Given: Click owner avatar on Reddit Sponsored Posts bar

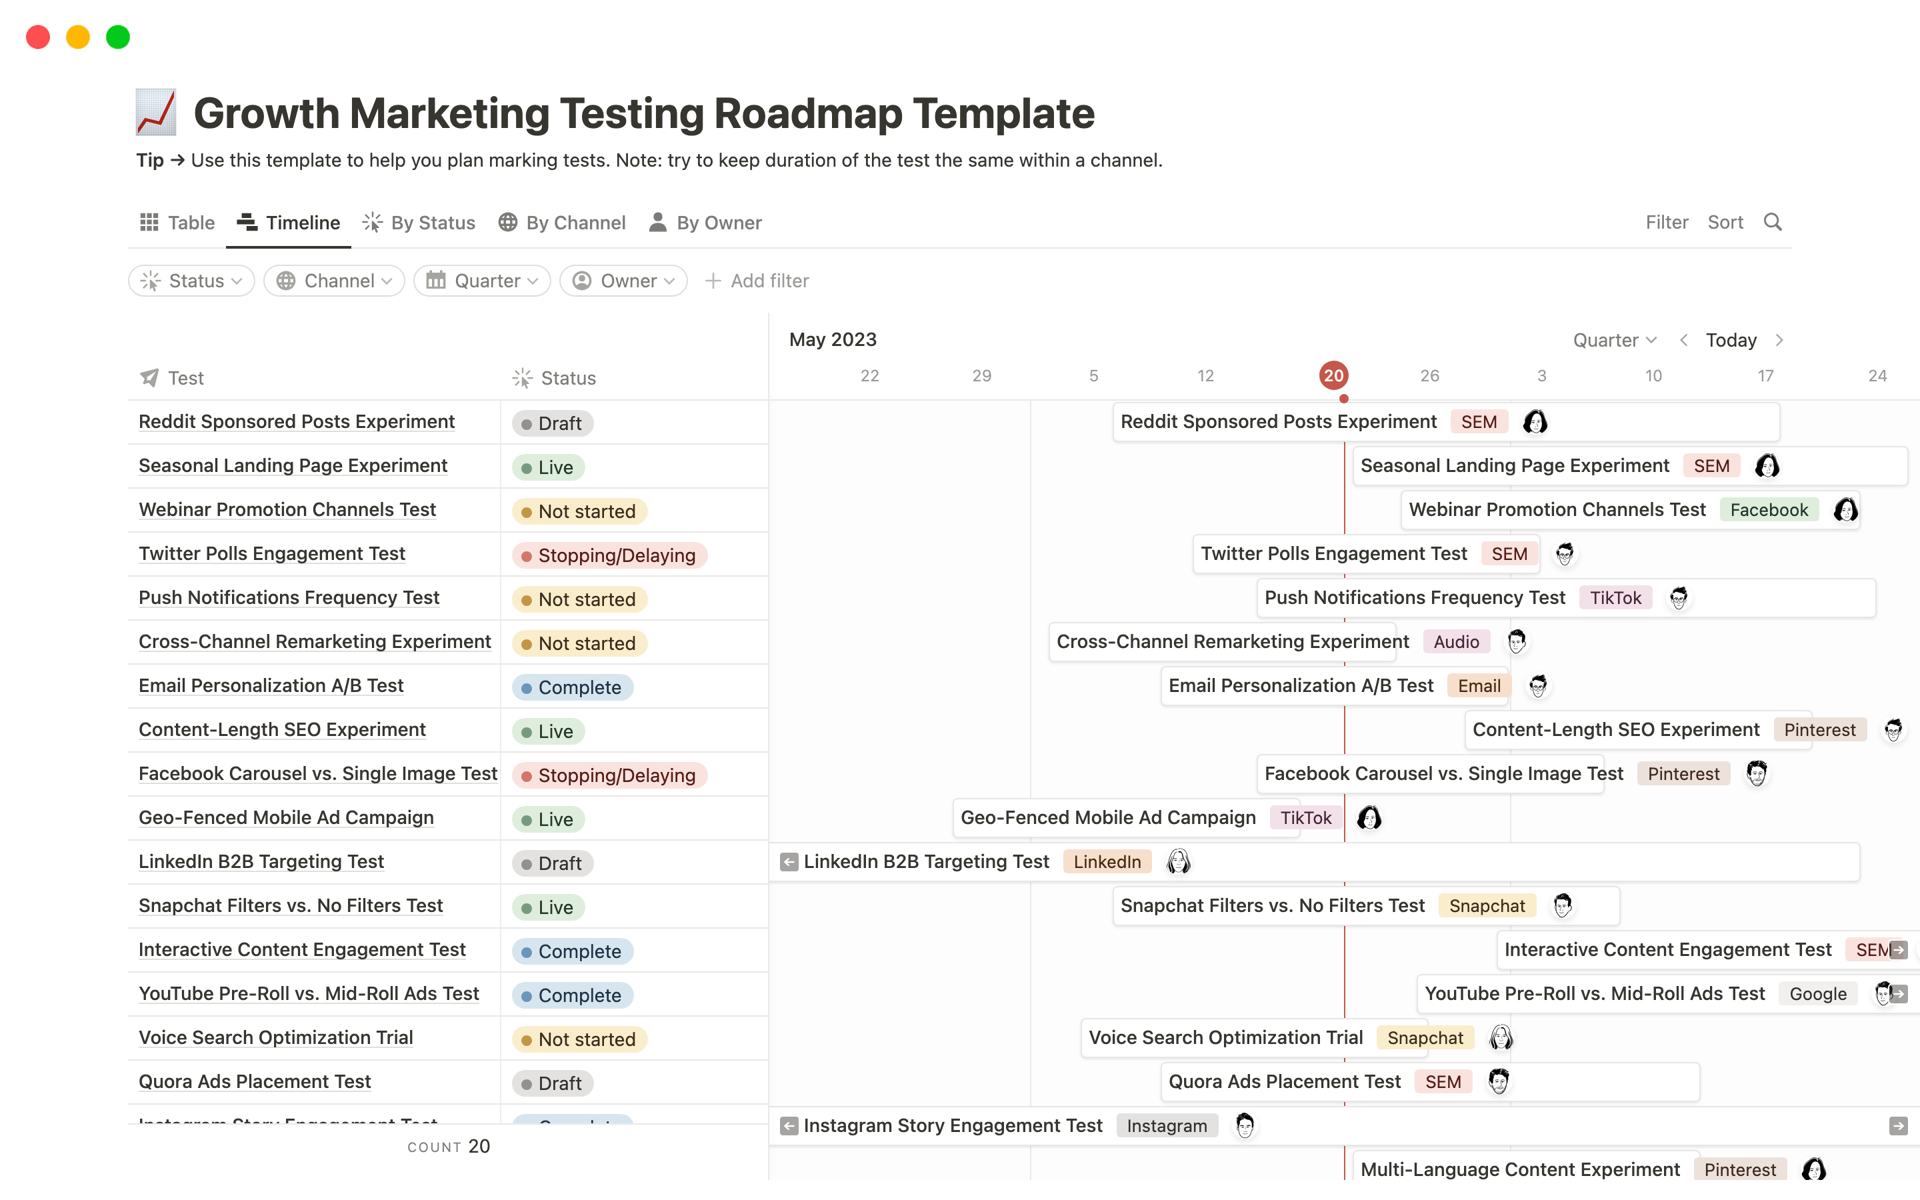Looking at the screenshot, I should pos(1535,422).
